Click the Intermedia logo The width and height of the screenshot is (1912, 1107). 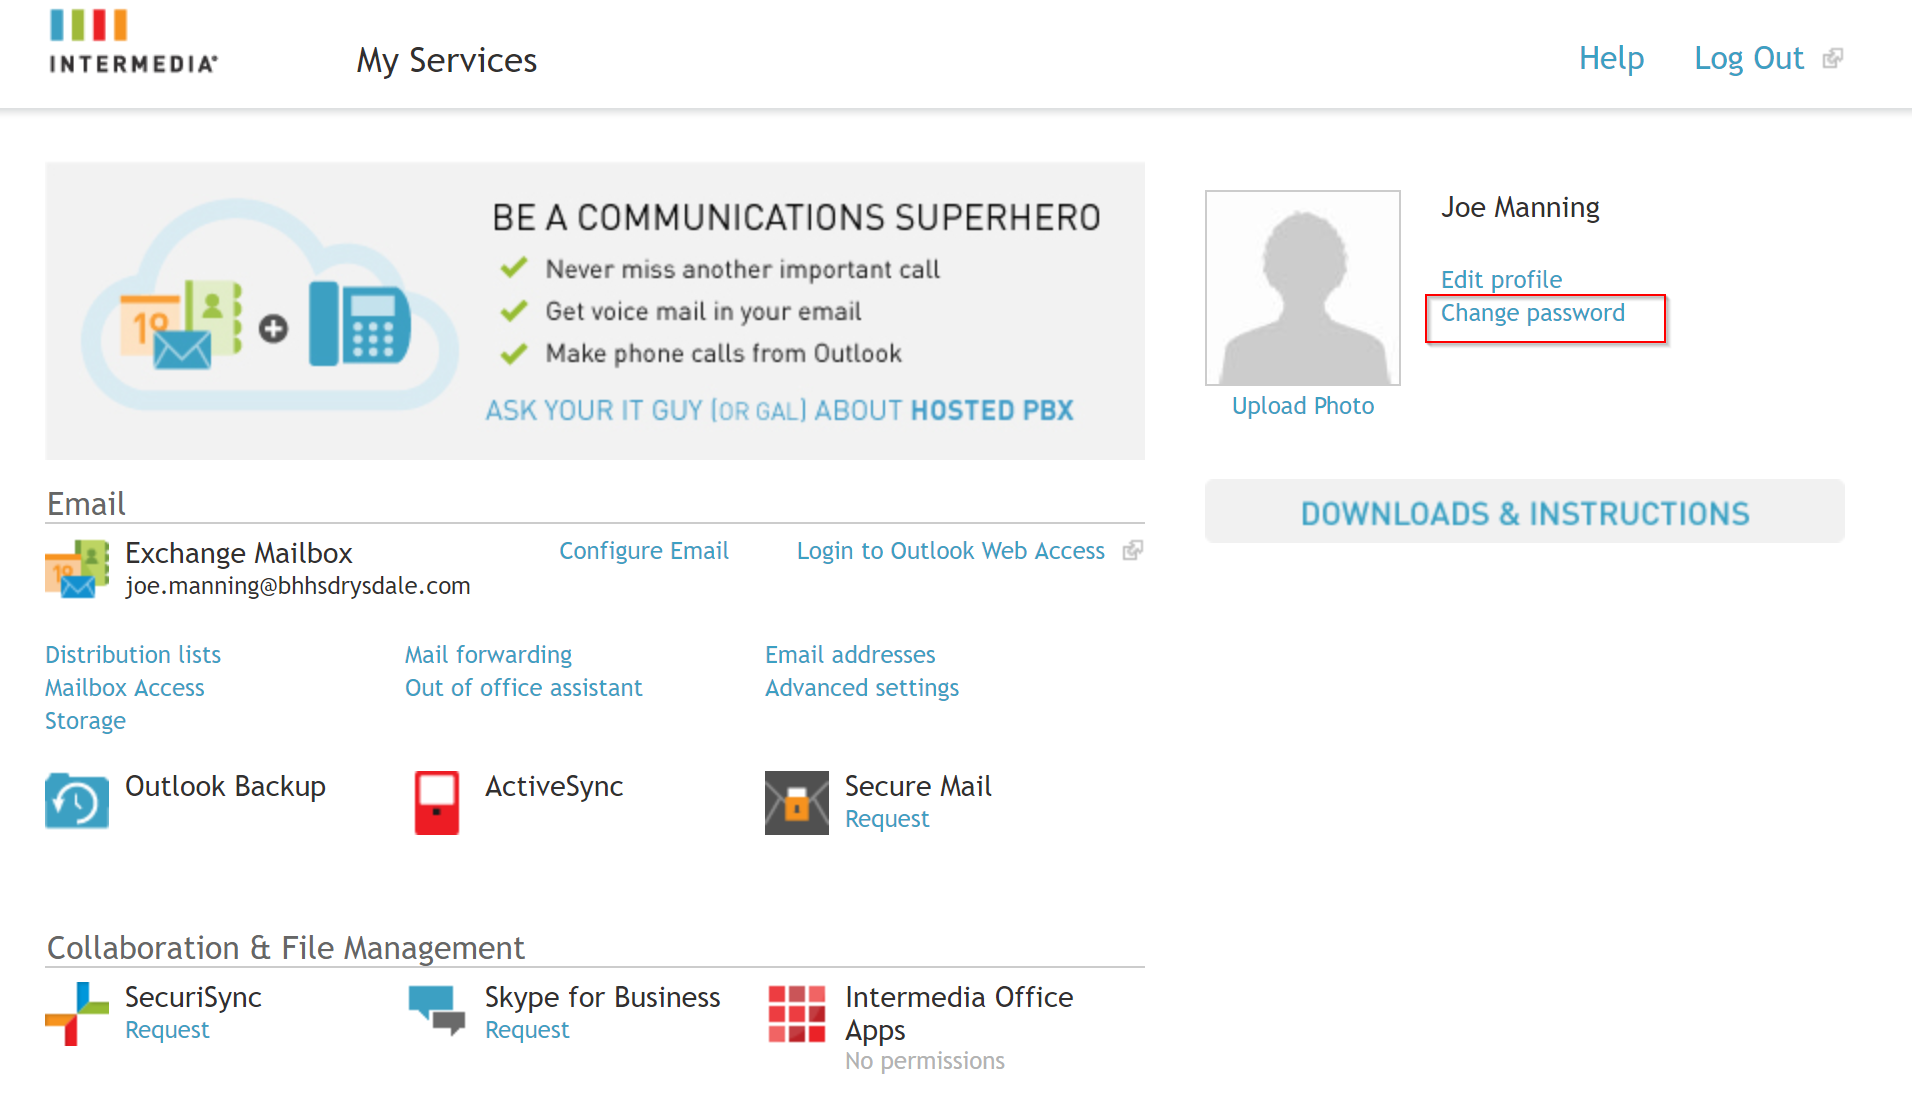click(133, 42)
